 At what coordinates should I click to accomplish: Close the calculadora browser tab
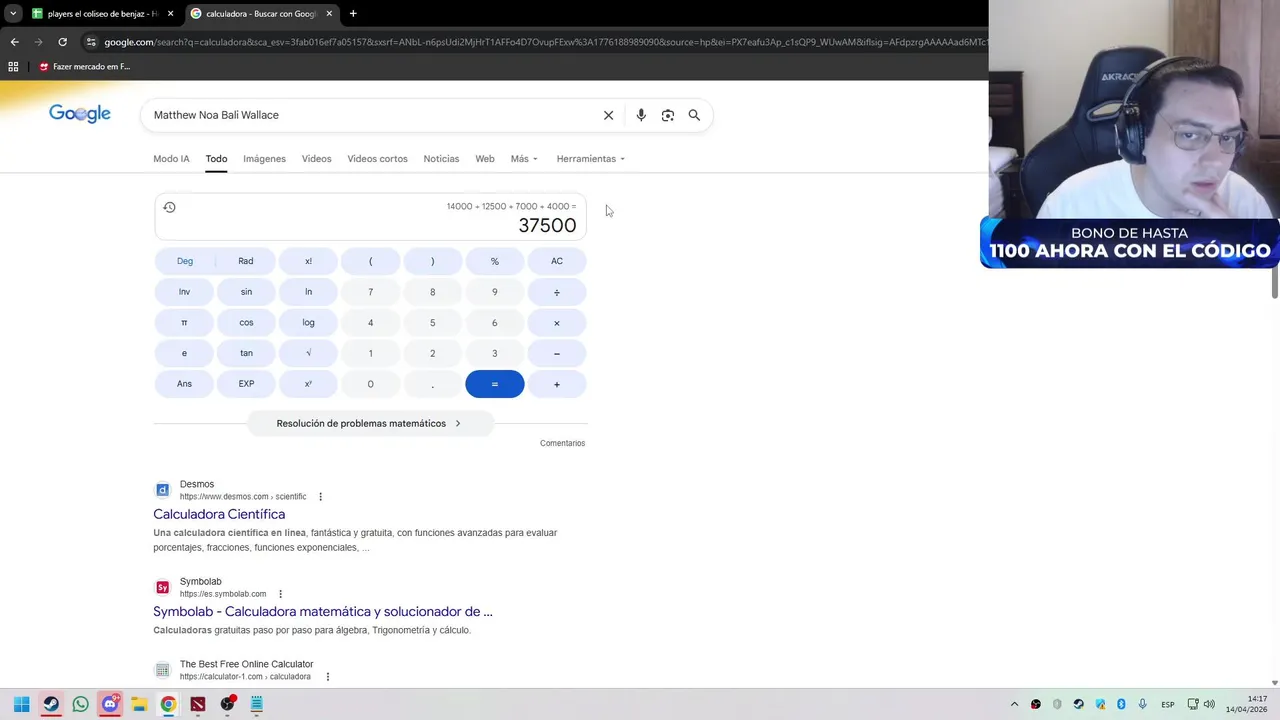(329, 14)
